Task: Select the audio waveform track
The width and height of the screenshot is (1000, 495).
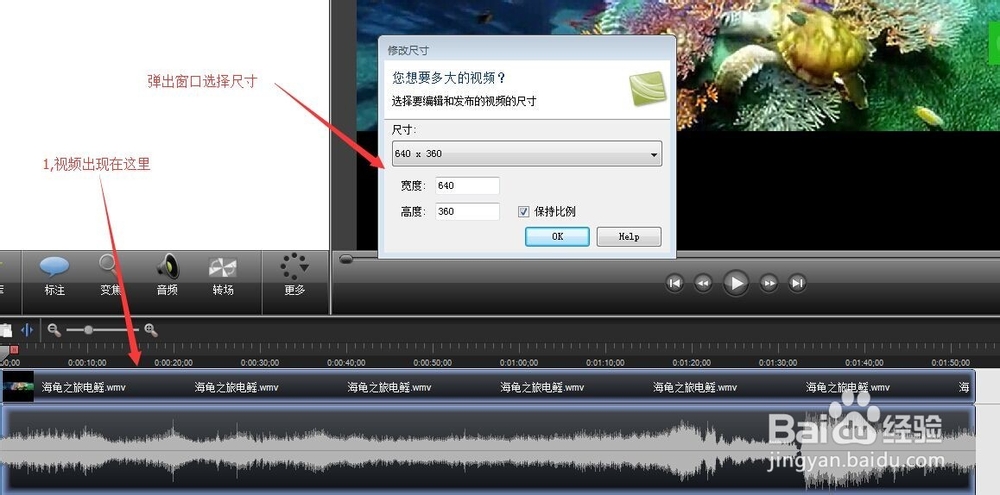Action: 488,449
